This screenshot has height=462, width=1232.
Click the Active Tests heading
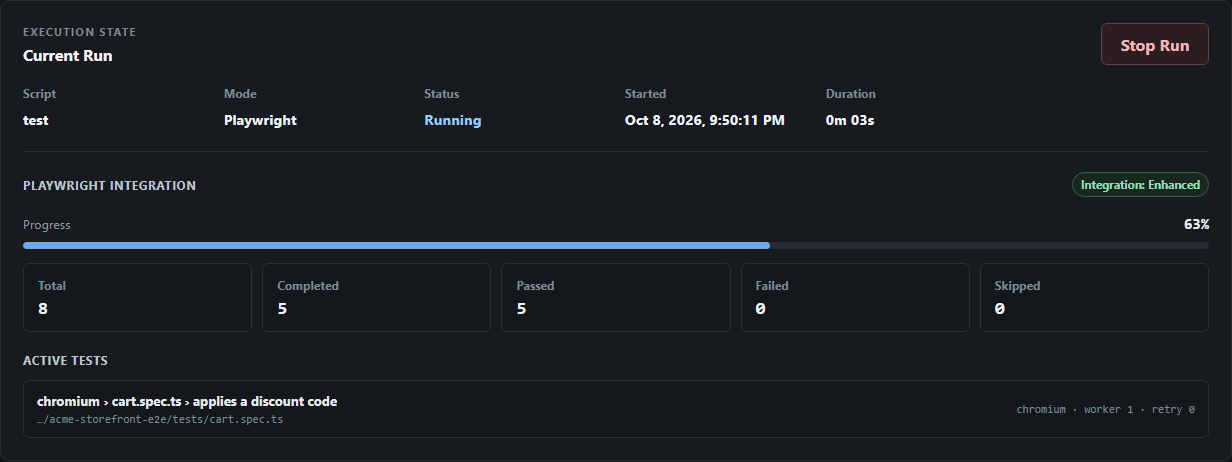pos(65,360)
